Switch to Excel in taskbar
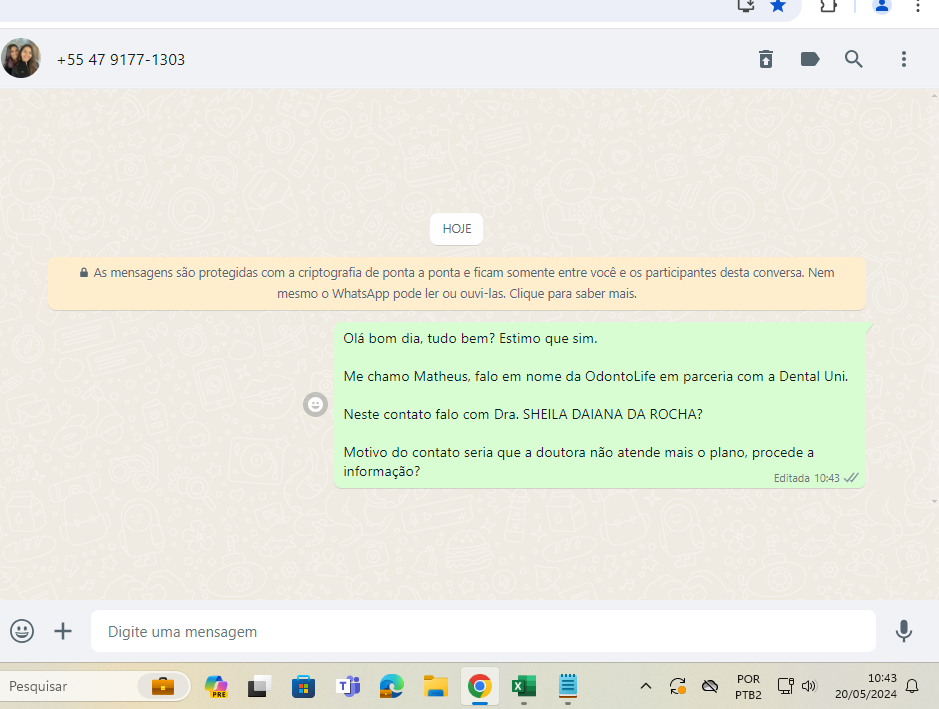The width and height of the screenshot is (939, 709). (x=524, y=686)
